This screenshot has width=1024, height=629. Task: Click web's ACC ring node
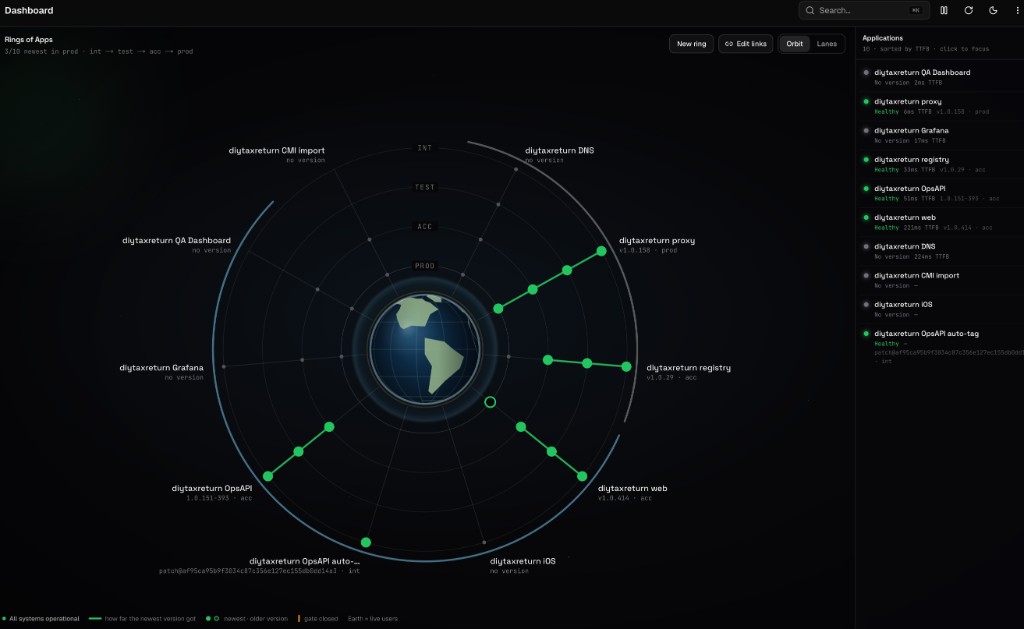pos(520,427)
